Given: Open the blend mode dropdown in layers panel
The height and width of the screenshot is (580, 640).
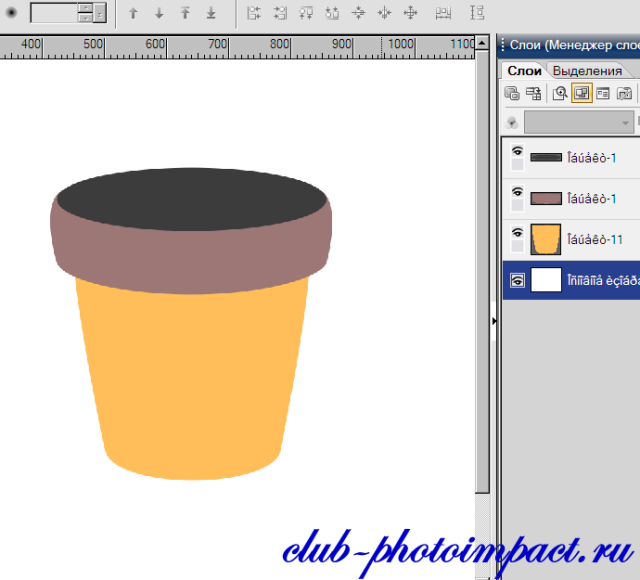Looking at the screenshot, I should coord(579,122).
